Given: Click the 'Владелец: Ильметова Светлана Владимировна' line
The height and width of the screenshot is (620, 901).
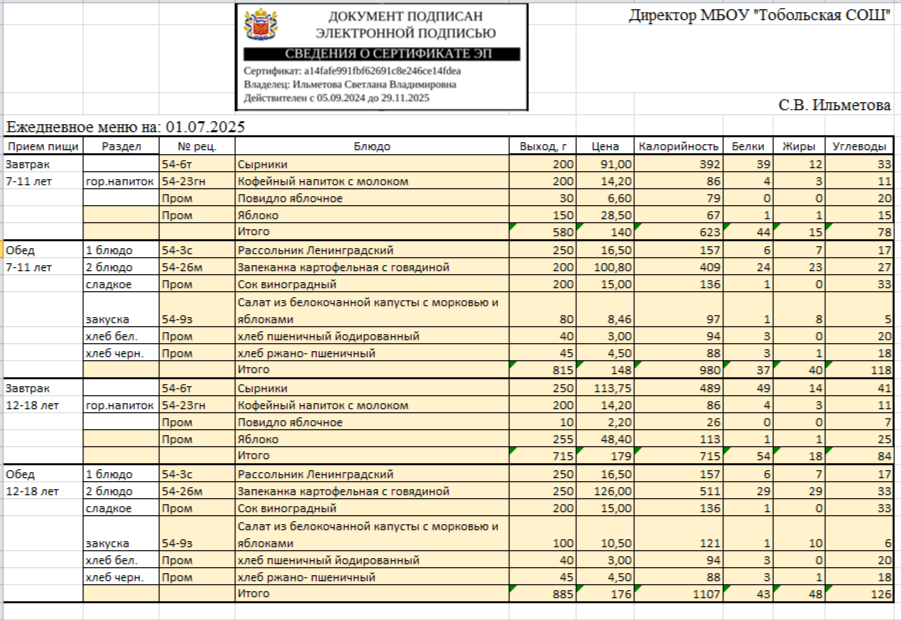Looking at the screenshot, I should [x=350, y=84].
